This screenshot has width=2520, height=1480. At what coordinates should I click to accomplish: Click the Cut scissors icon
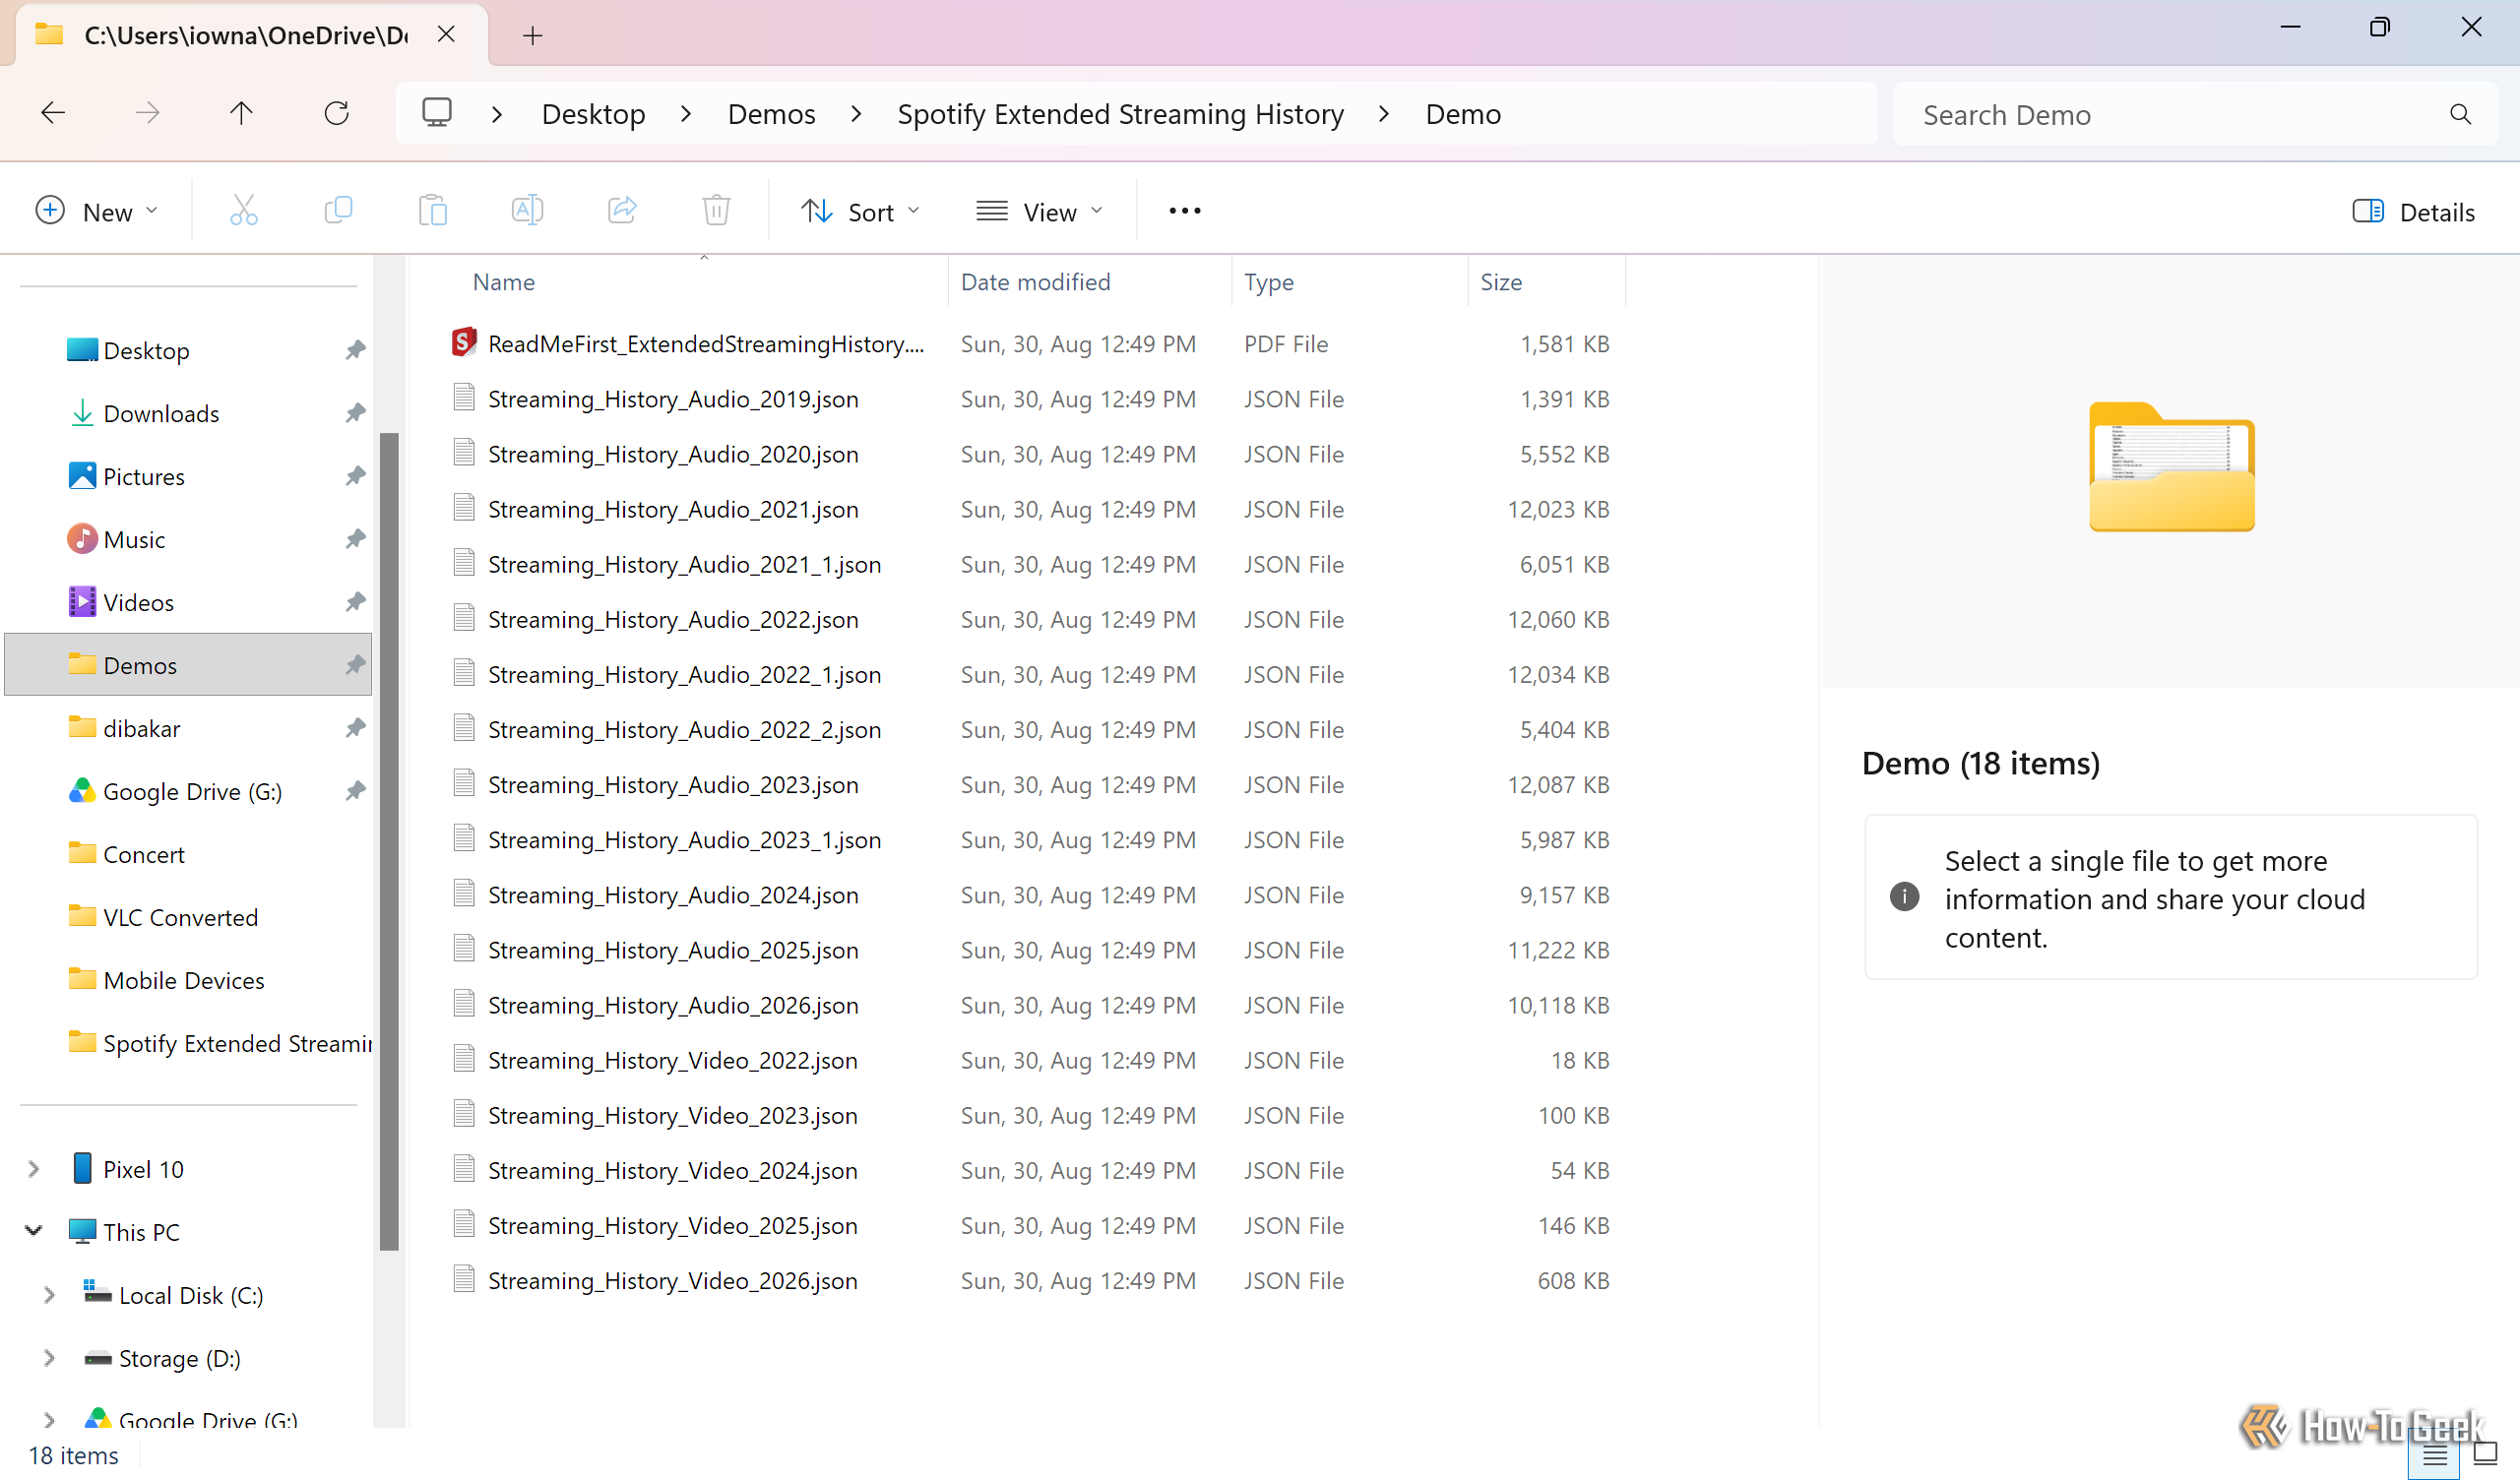tap(243, 211)
